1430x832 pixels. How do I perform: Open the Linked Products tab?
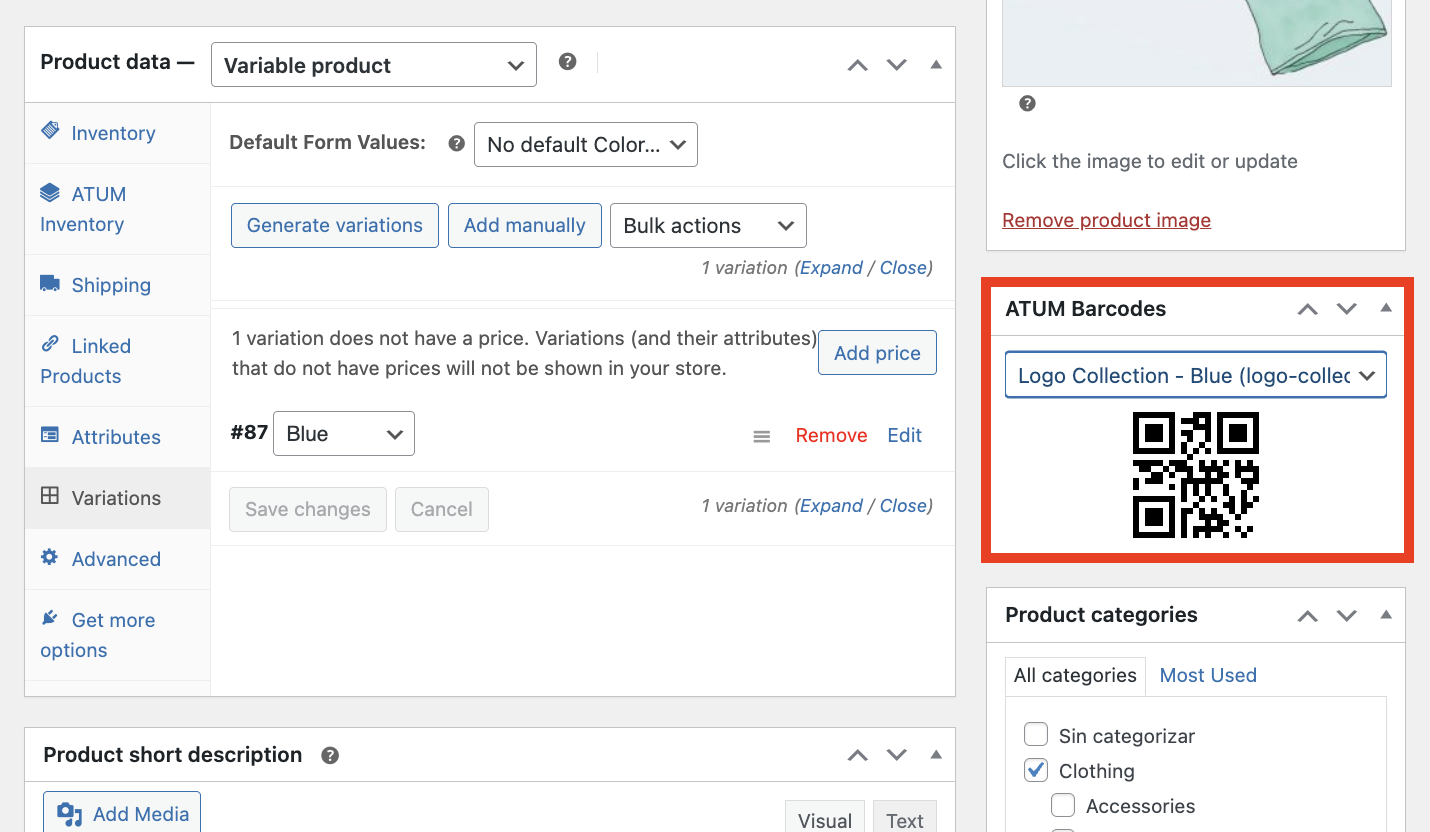118,361
